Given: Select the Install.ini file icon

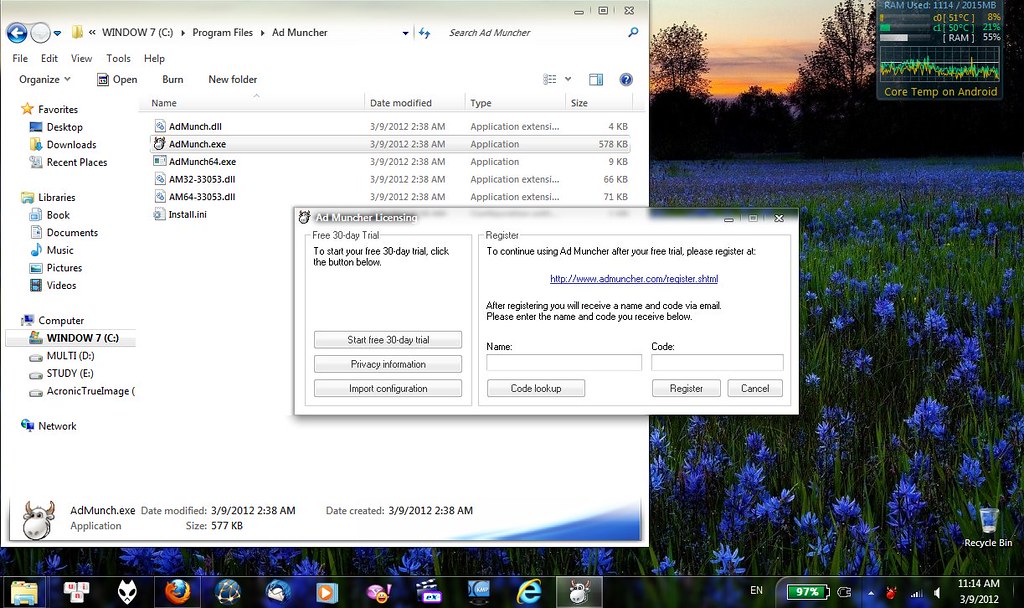Looking at the screenshot, I should coord(159,214).
